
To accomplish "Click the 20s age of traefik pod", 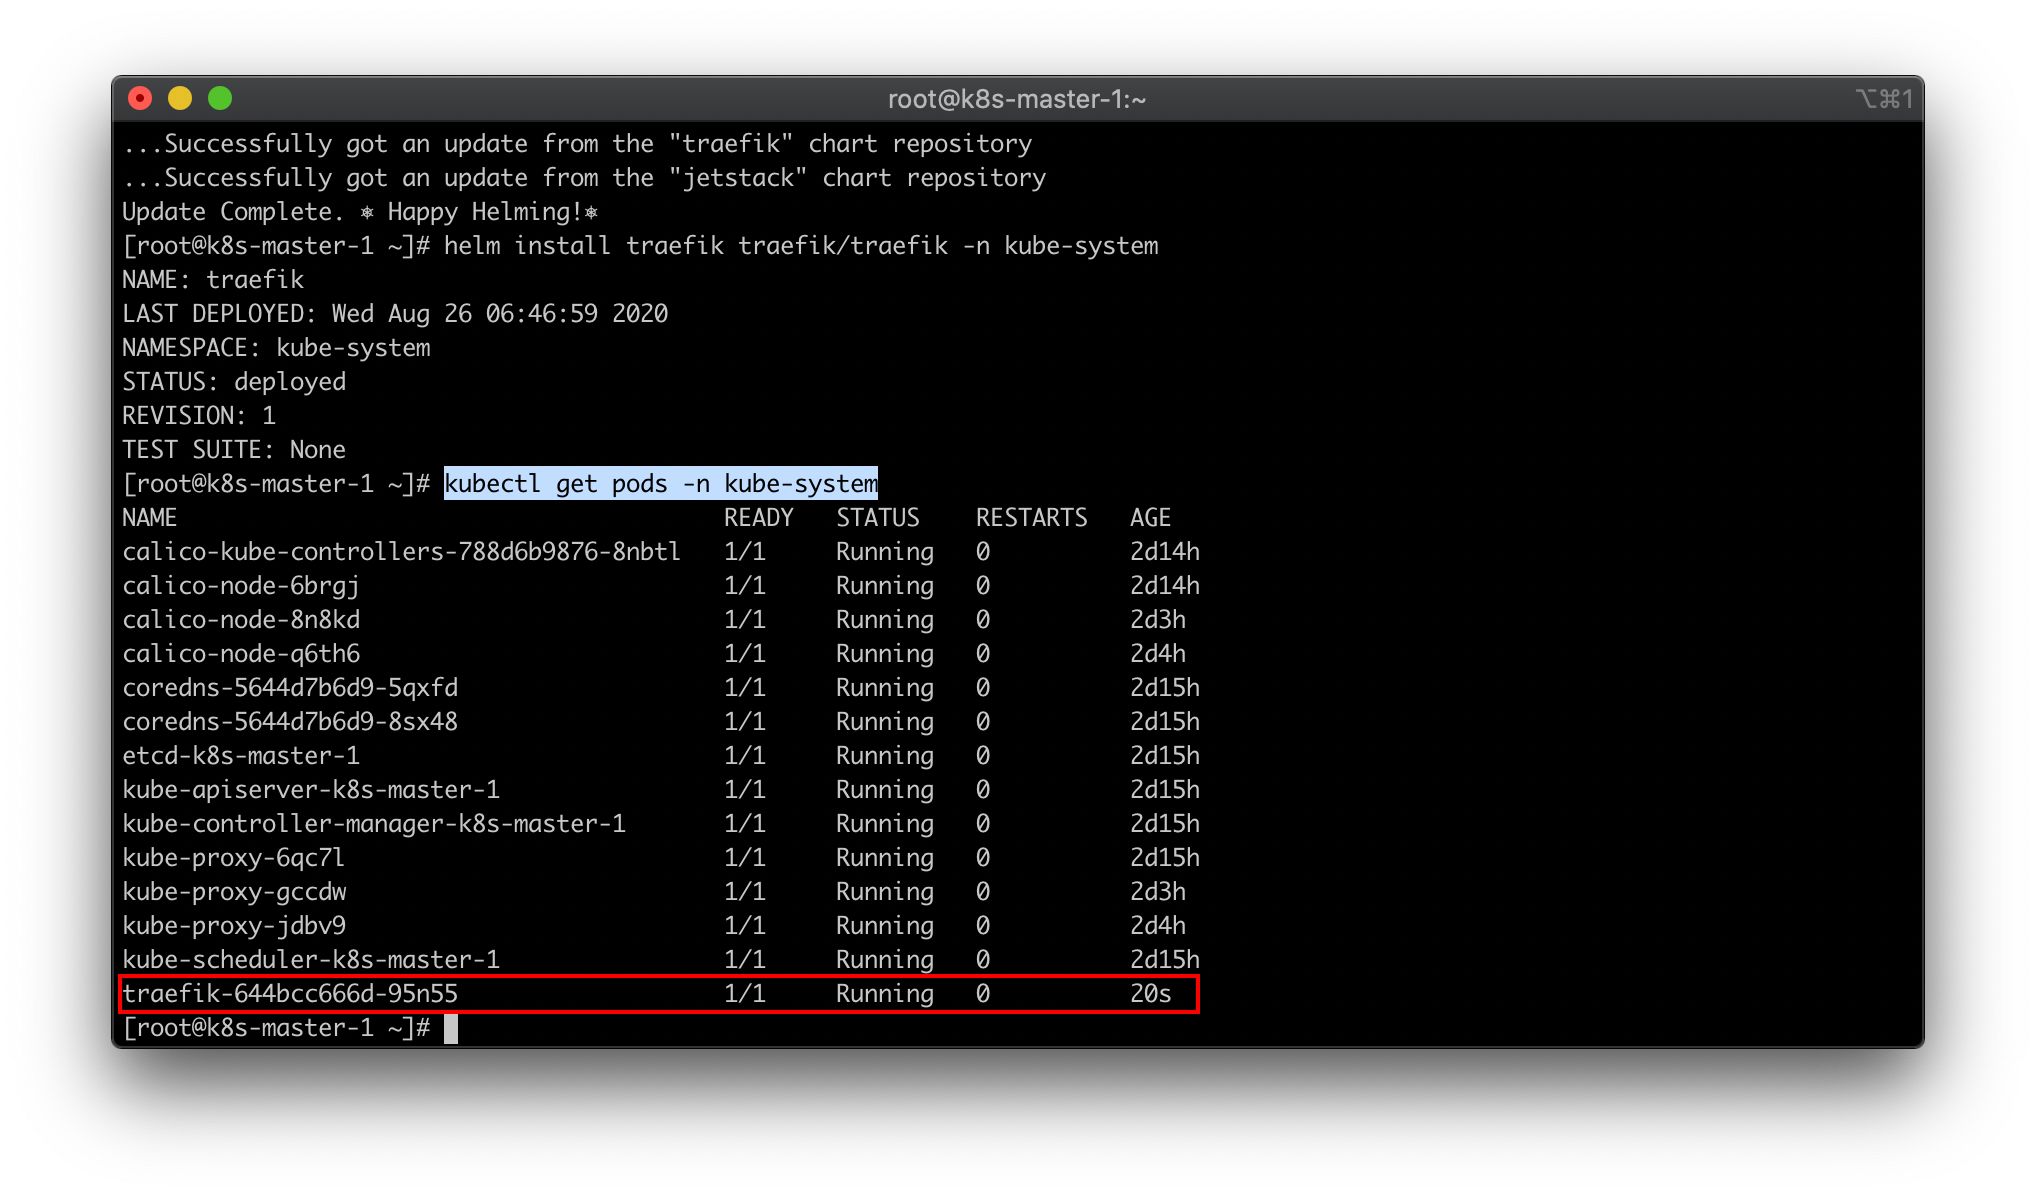I will 1150,994.
